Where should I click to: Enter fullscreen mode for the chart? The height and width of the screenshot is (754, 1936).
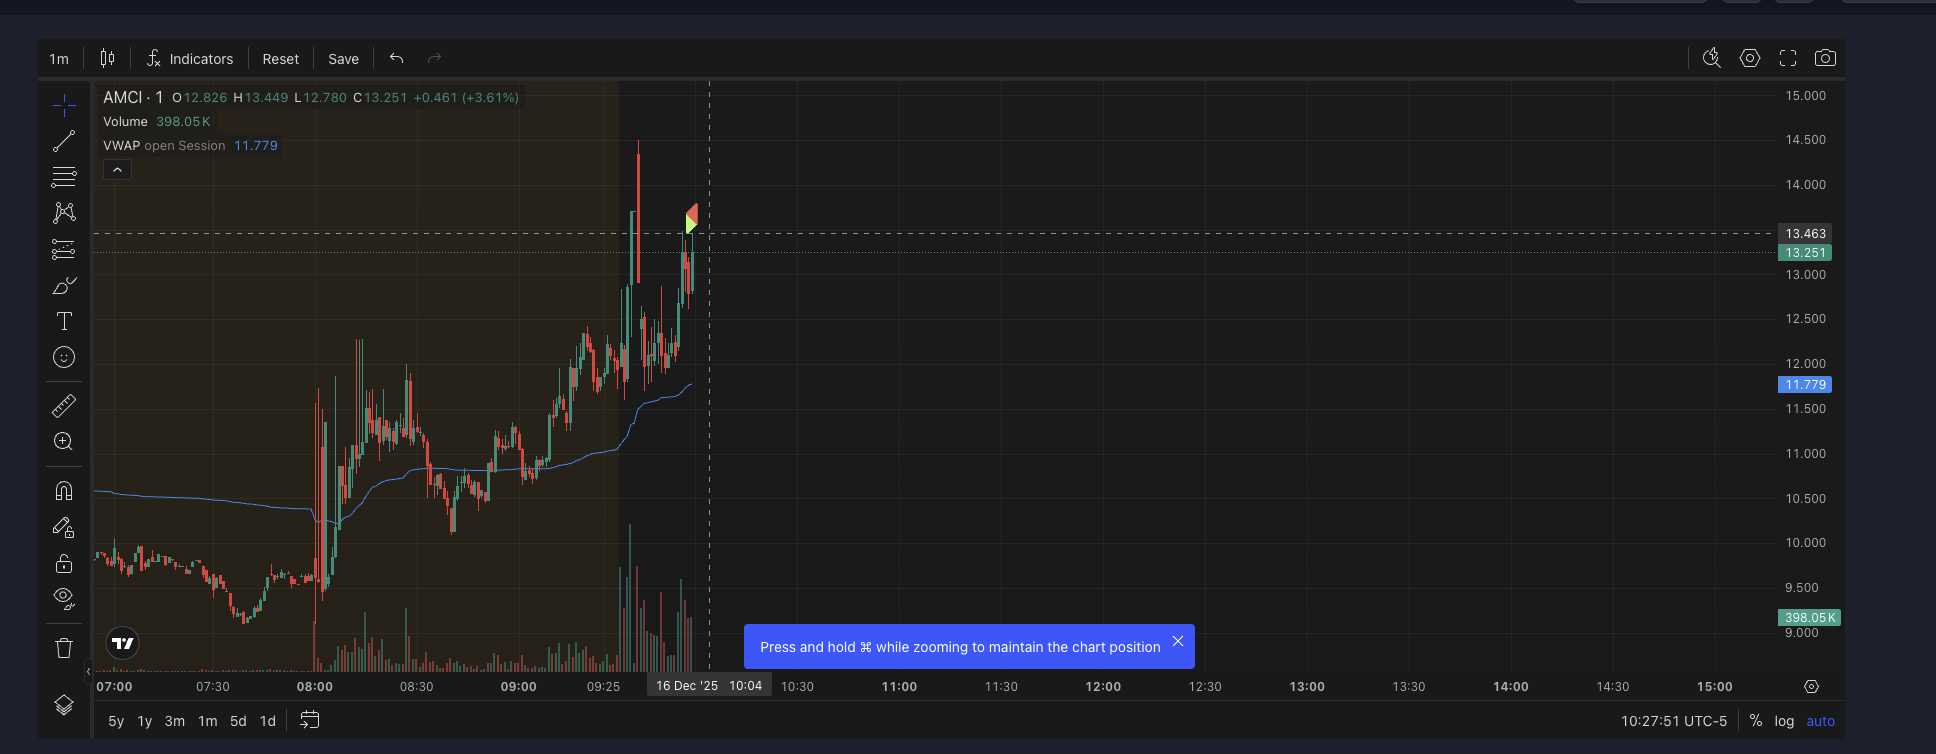[x=1788, y=59]
